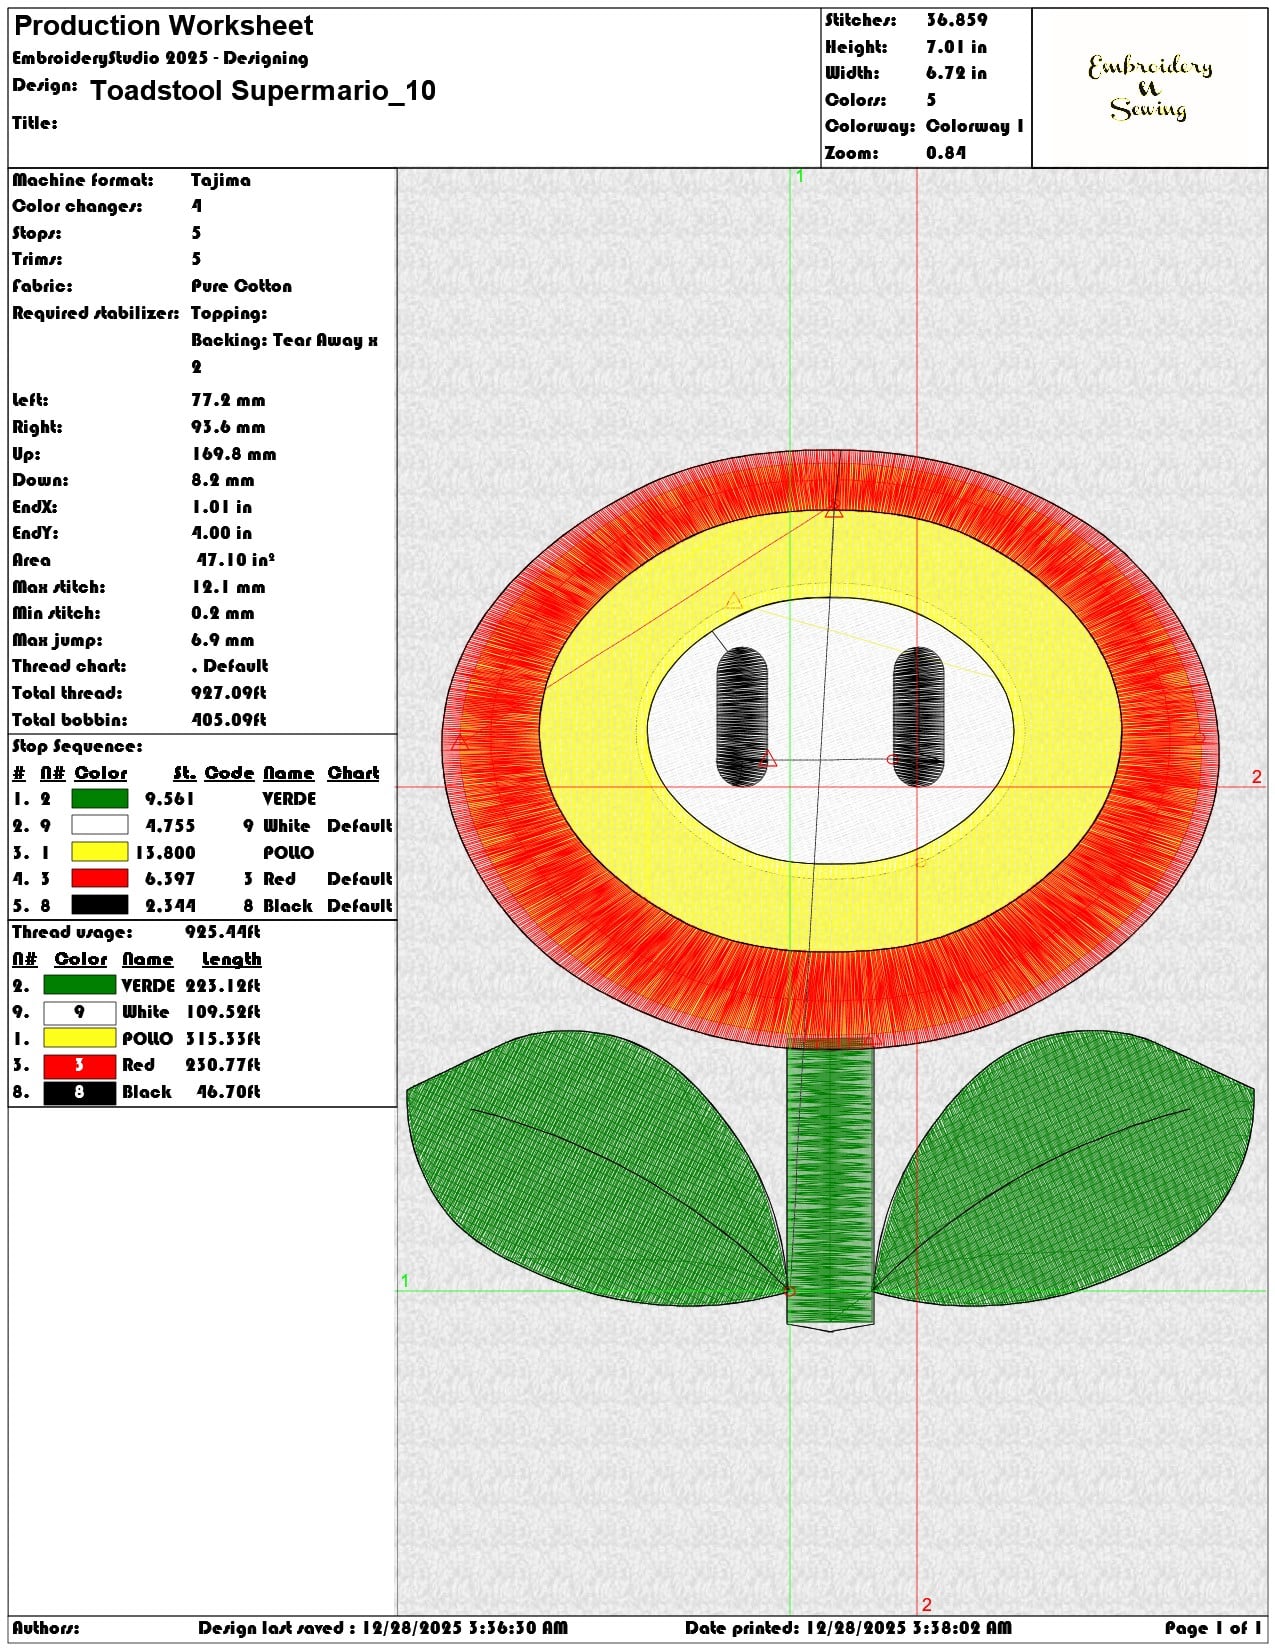Click the Right value '93.6 mm'
This screenshot has width=1275, height=1650.
point(228,427)
